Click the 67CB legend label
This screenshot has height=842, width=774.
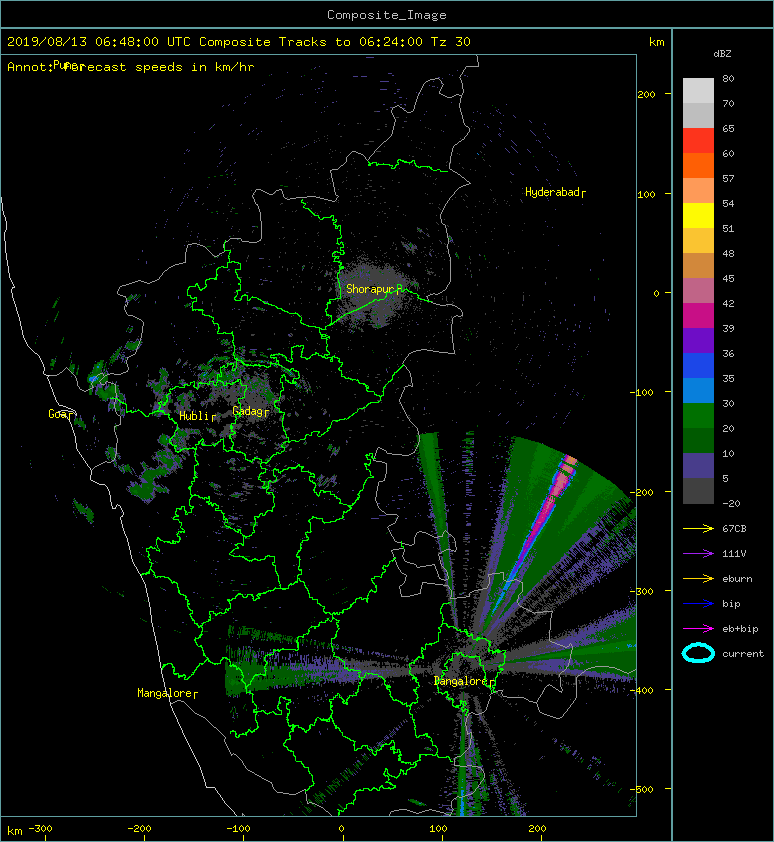(734, 529)
